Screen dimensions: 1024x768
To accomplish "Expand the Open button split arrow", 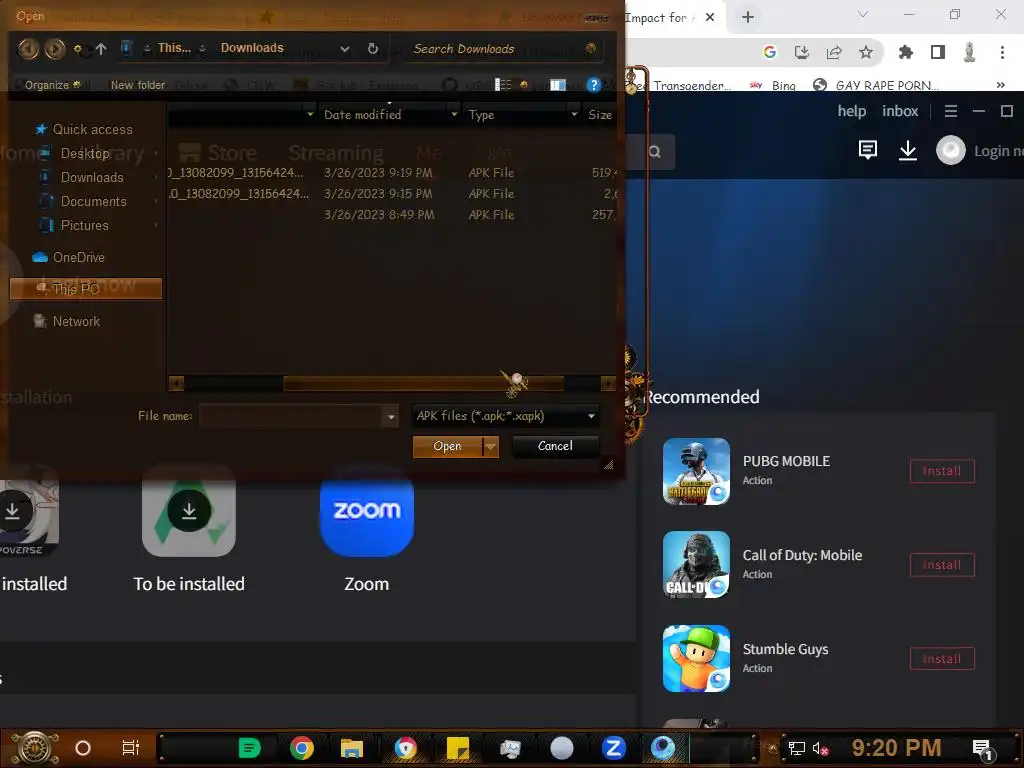I will [490, 446].
